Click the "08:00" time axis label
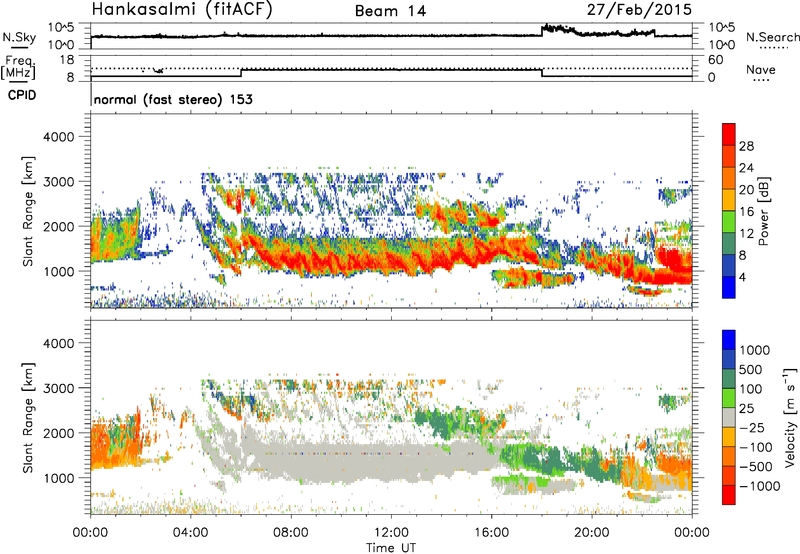800x554 pixels. pyautogui.click(x=291, y=533)
